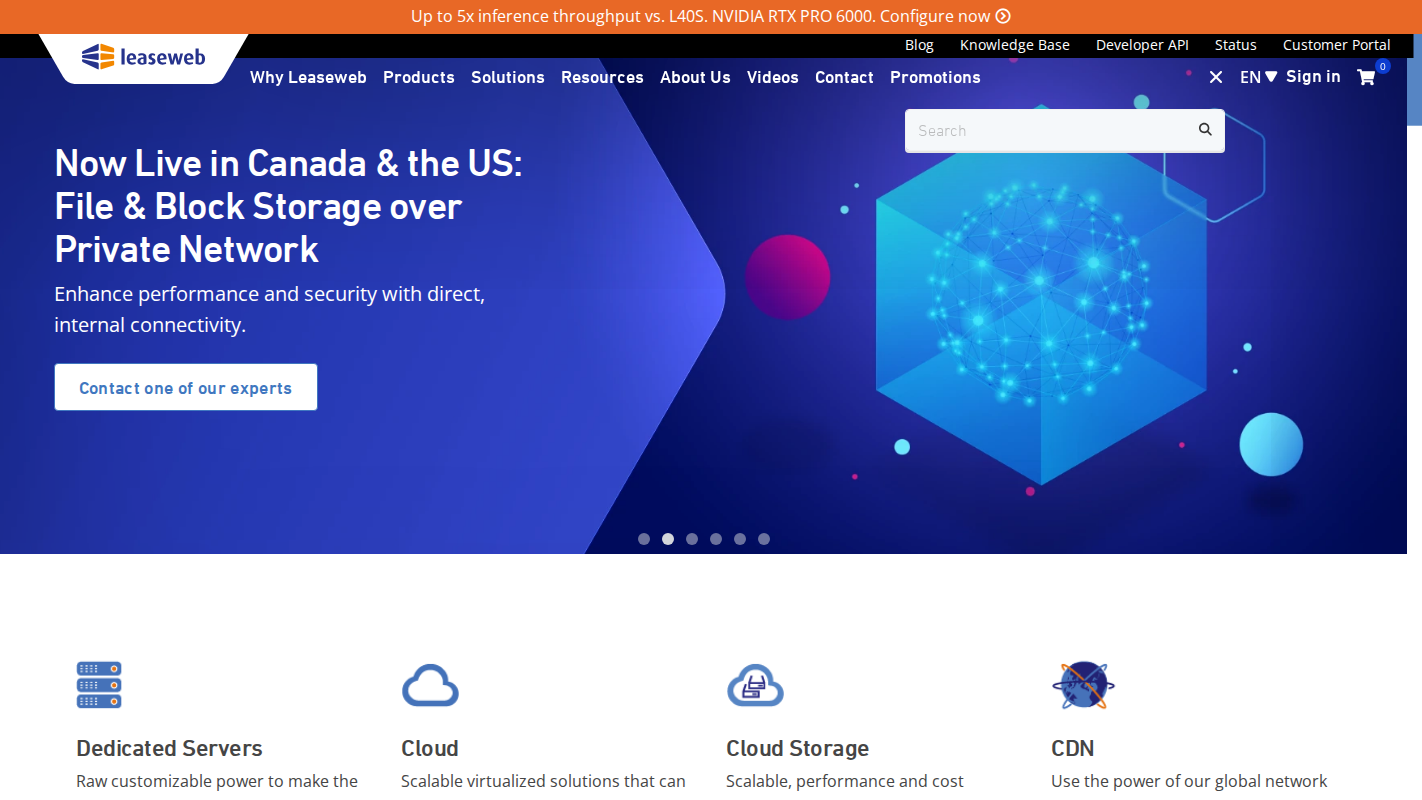Viewport: 1422px width, 800px height.
Task: Open the Customer Portal link
Action: pyautogui.click(x=1337, y=45)
